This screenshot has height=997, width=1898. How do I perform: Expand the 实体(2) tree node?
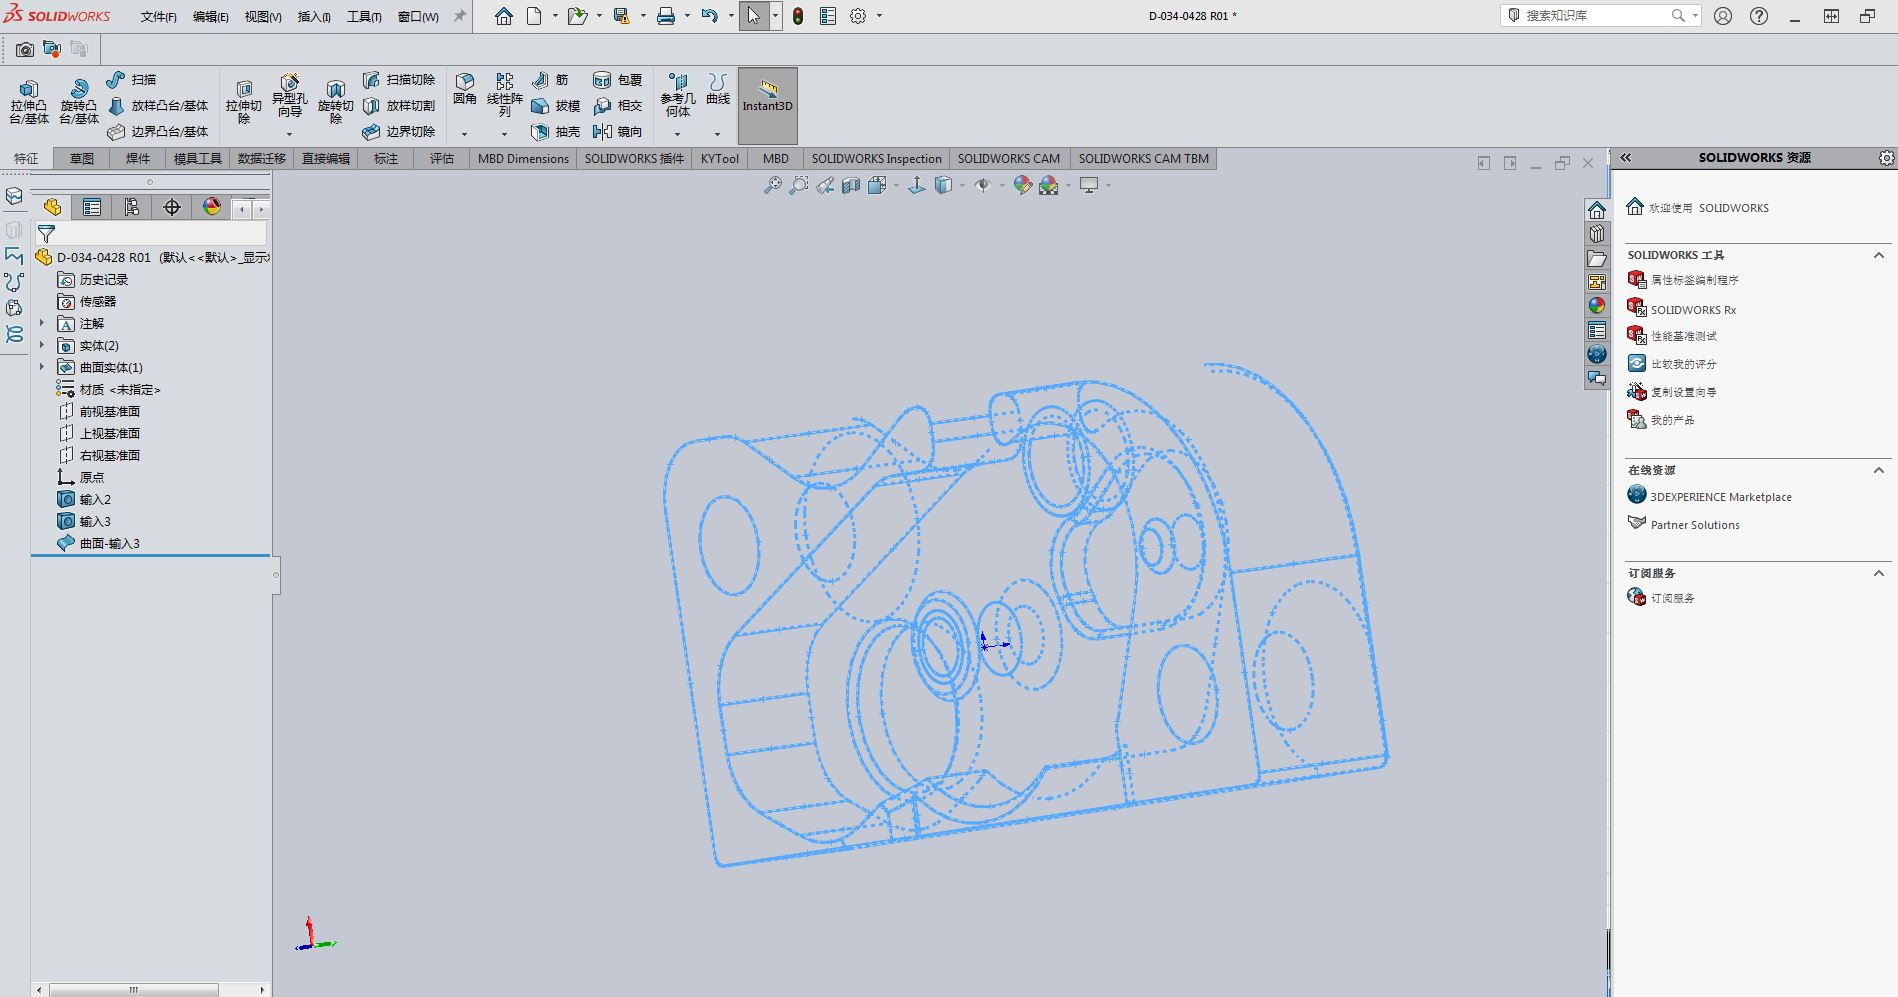(42, 345)
